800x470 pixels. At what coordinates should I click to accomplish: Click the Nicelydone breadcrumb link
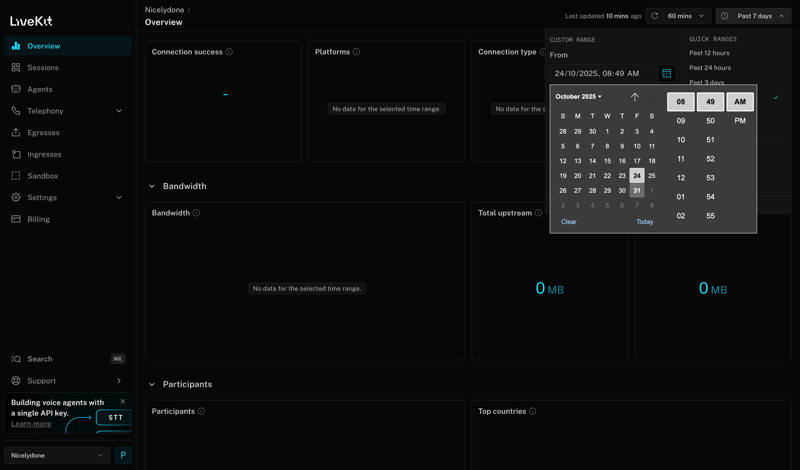point(164,10)
